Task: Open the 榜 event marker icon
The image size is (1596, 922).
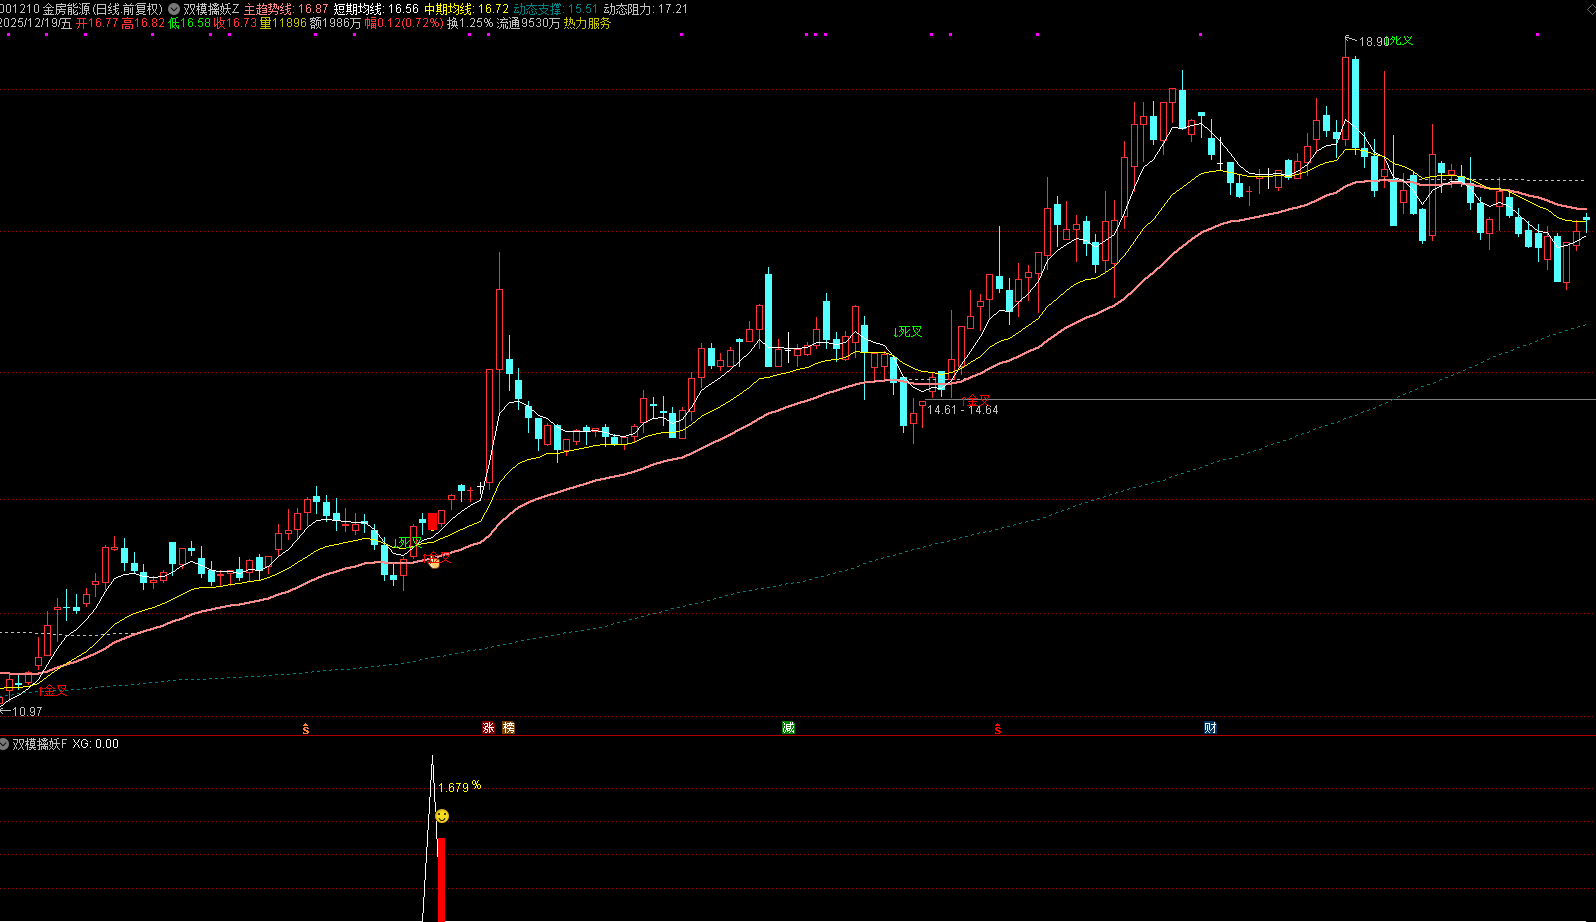Action: click(508, 728)
